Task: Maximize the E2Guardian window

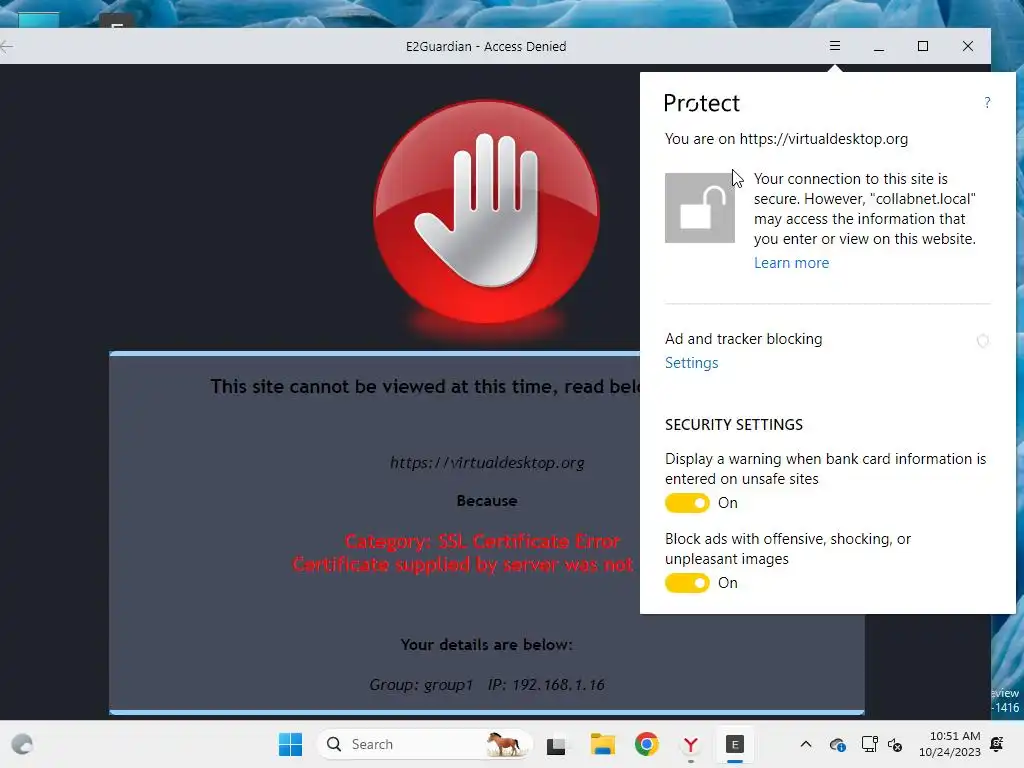Action: tap(923, 46)
